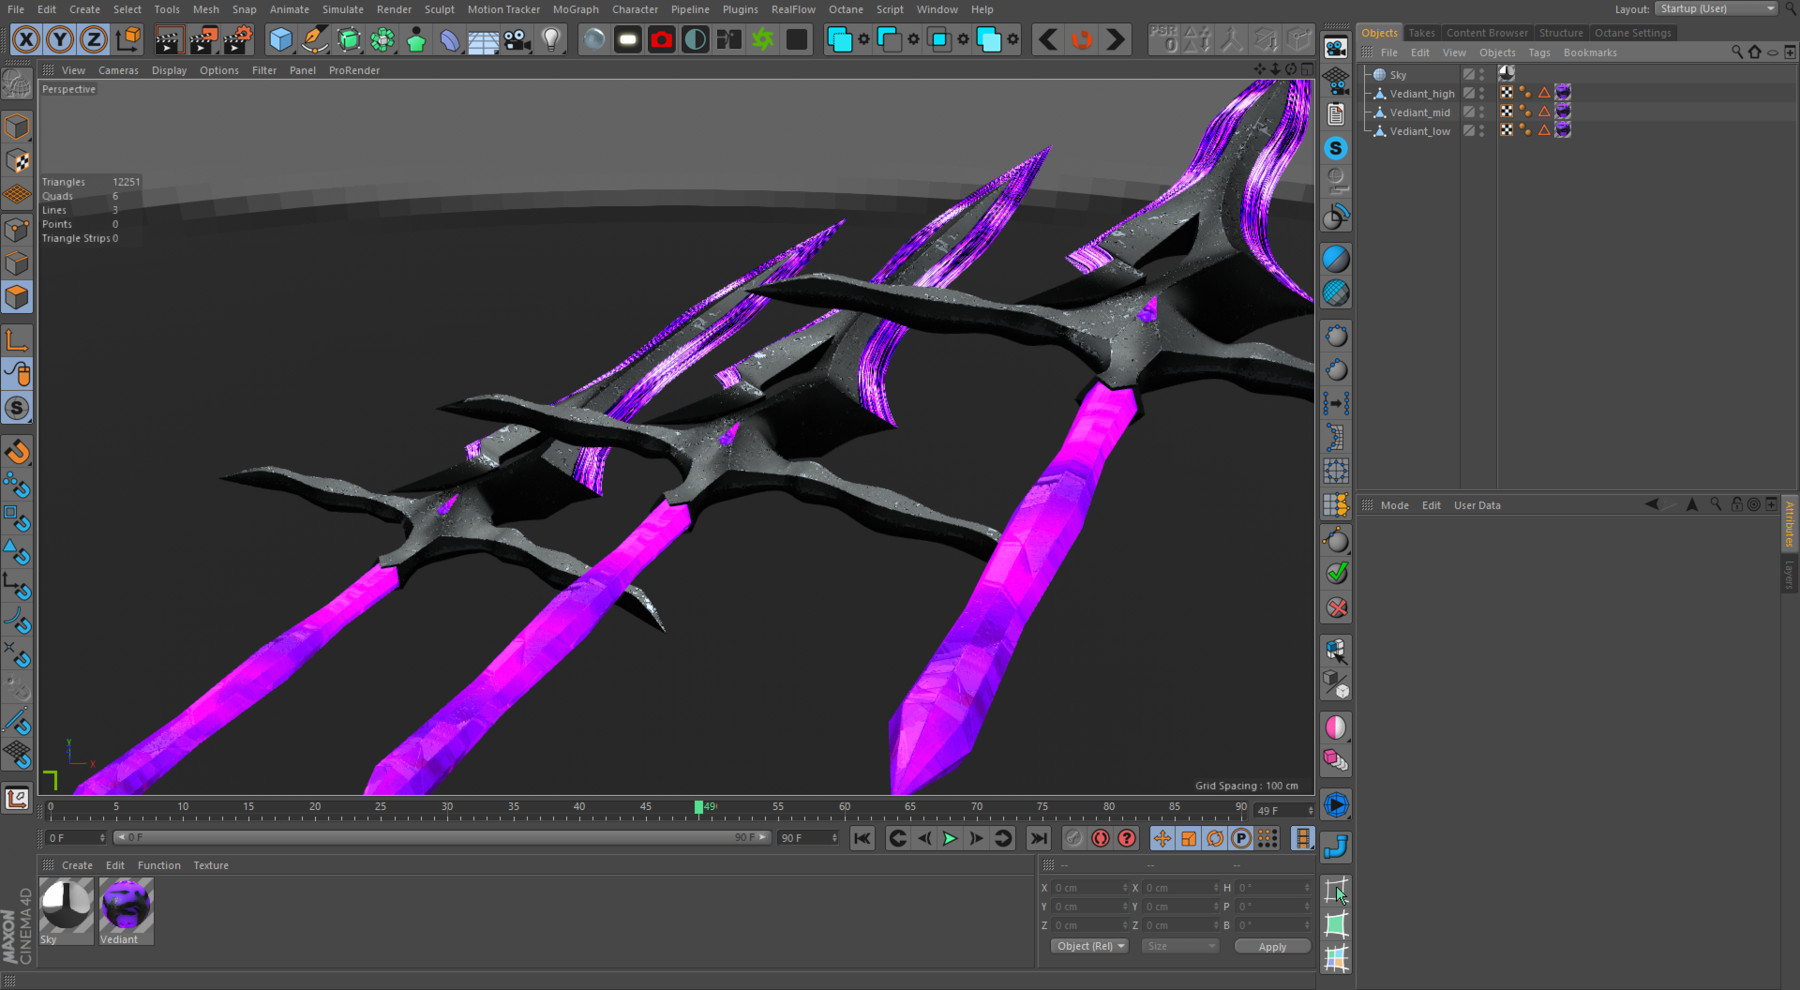
Task: Select the Model mode icon
Action: pos(17,127)
